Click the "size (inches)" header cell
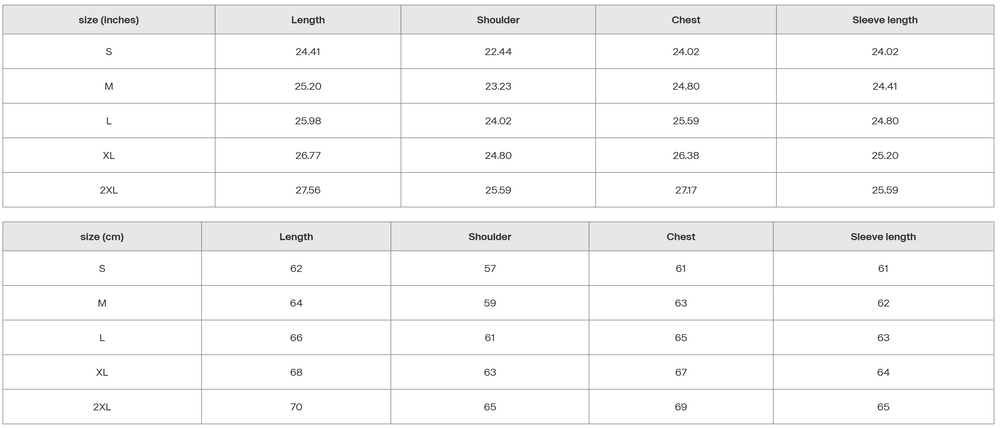Image resolution: width=1000 pixels, height=428 pixels. (x=108, y=20)
